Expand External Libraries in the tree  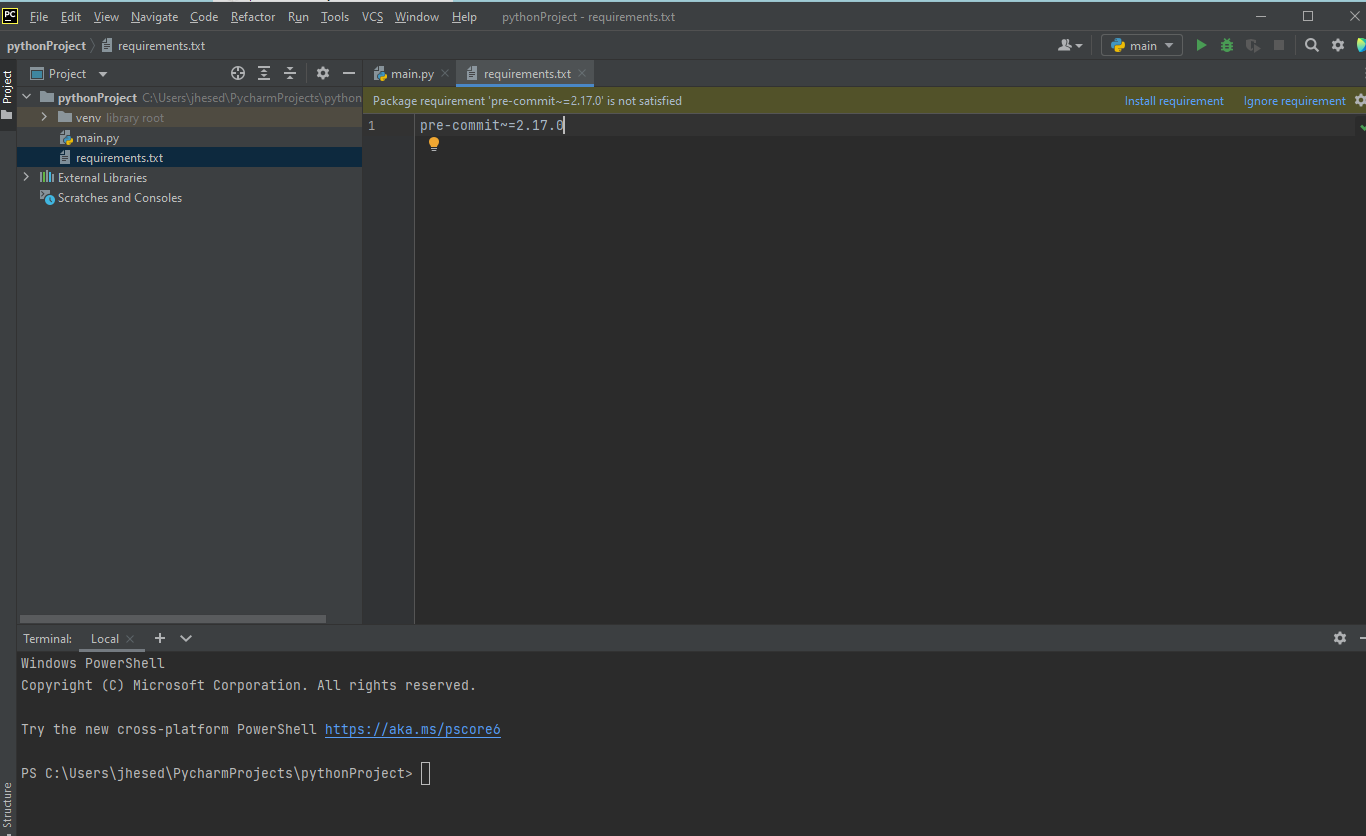tap(25, 177)
